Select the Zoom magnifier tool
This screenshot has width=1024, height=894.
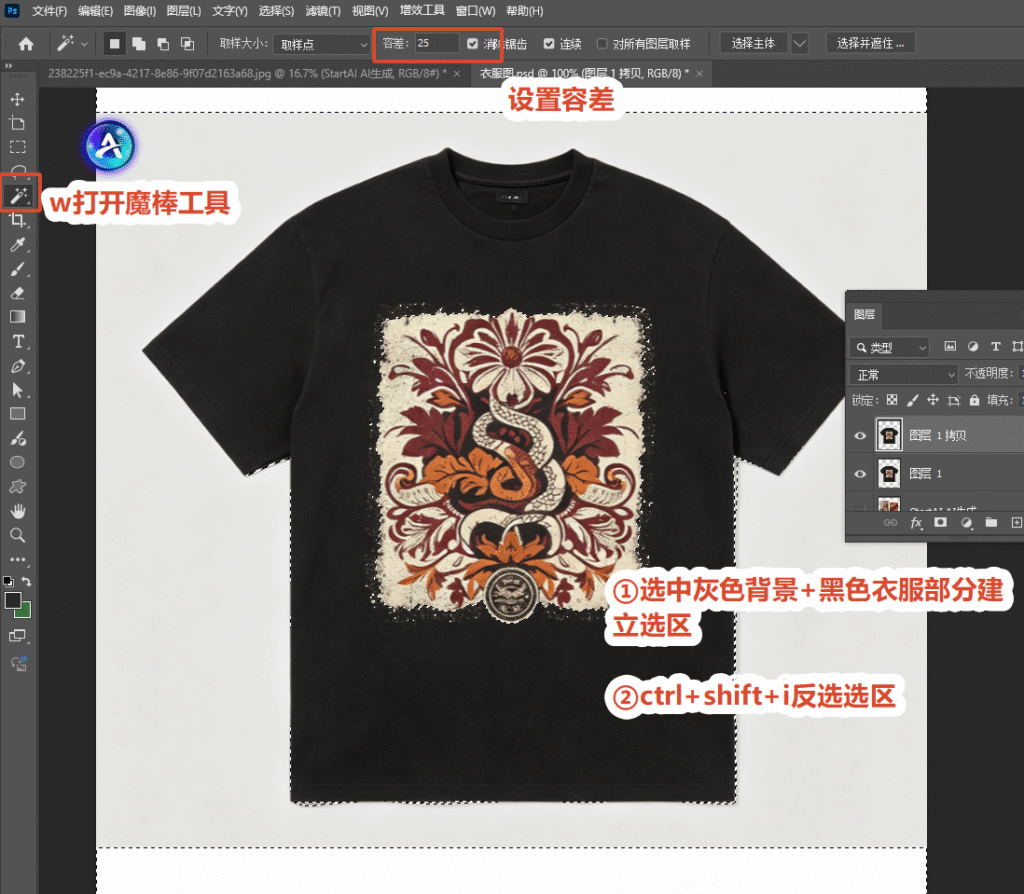[x=18, y=535]
